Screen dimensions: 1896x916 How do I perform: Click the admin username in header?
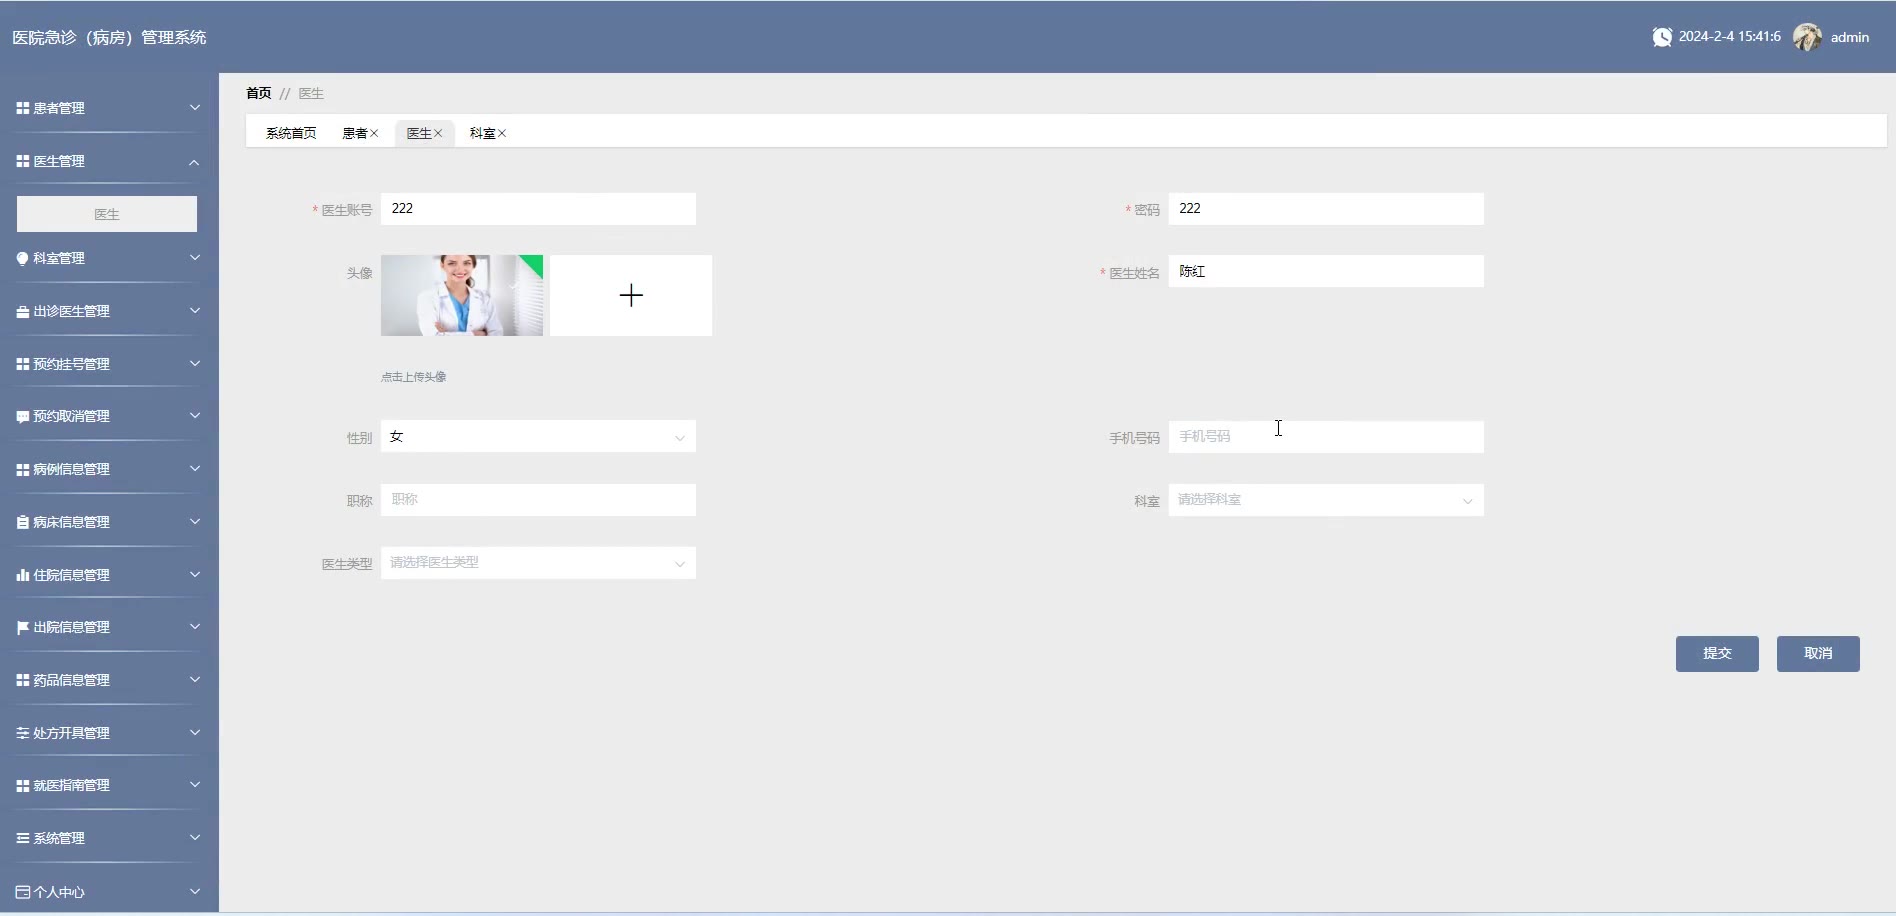click(1850, 37)
